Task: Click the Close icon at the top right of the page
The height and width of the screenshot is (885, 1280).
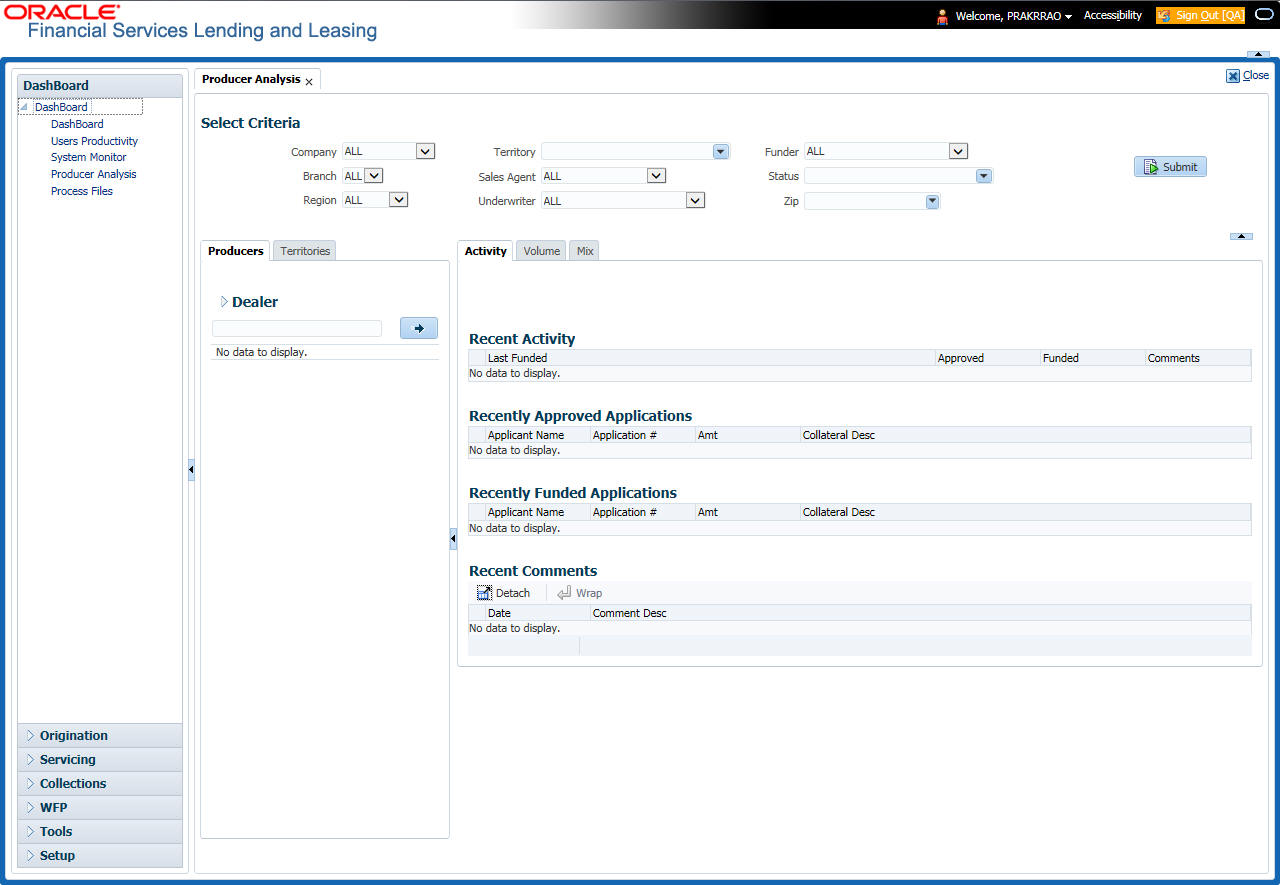Action: 1233,75
